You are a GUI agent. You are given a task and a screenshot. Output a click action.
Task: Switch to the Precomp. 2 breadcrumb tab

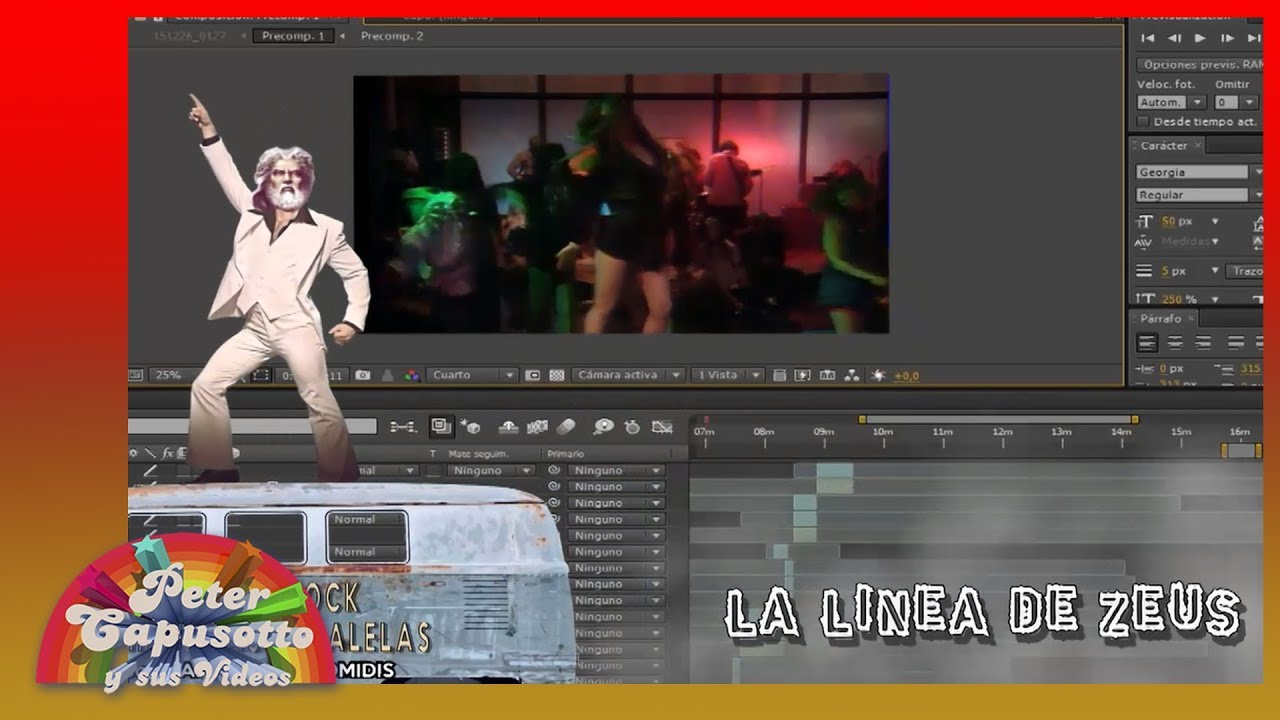click(x=392, y=36)
